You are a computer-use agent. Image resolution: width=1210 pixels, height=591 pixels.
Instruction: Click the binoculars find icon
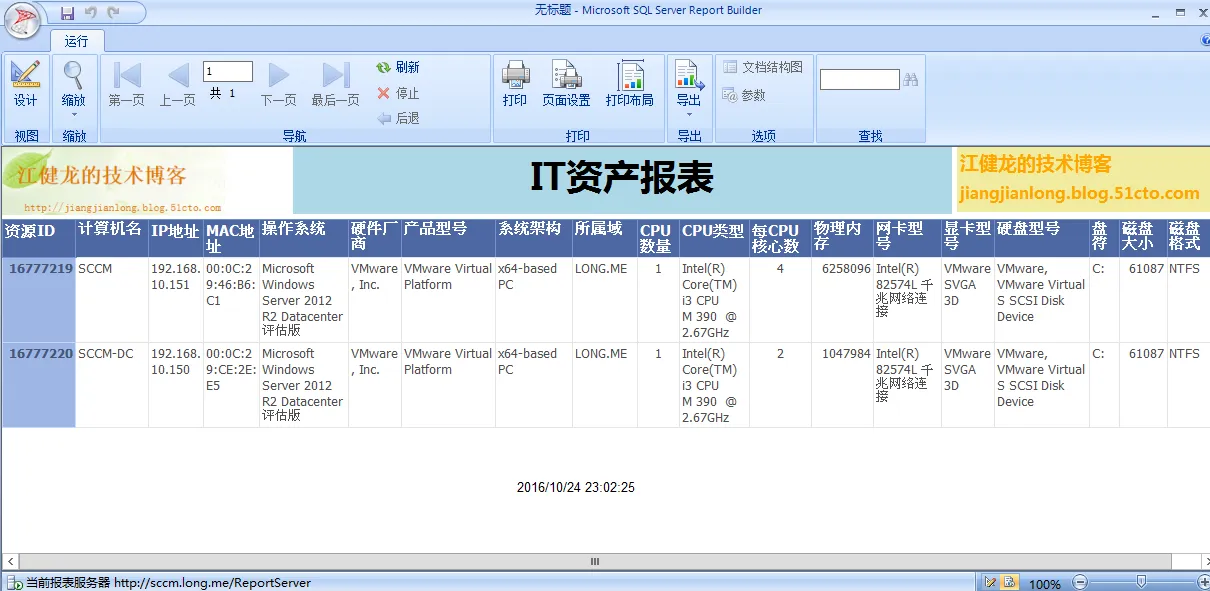click(x=911, y=79)
